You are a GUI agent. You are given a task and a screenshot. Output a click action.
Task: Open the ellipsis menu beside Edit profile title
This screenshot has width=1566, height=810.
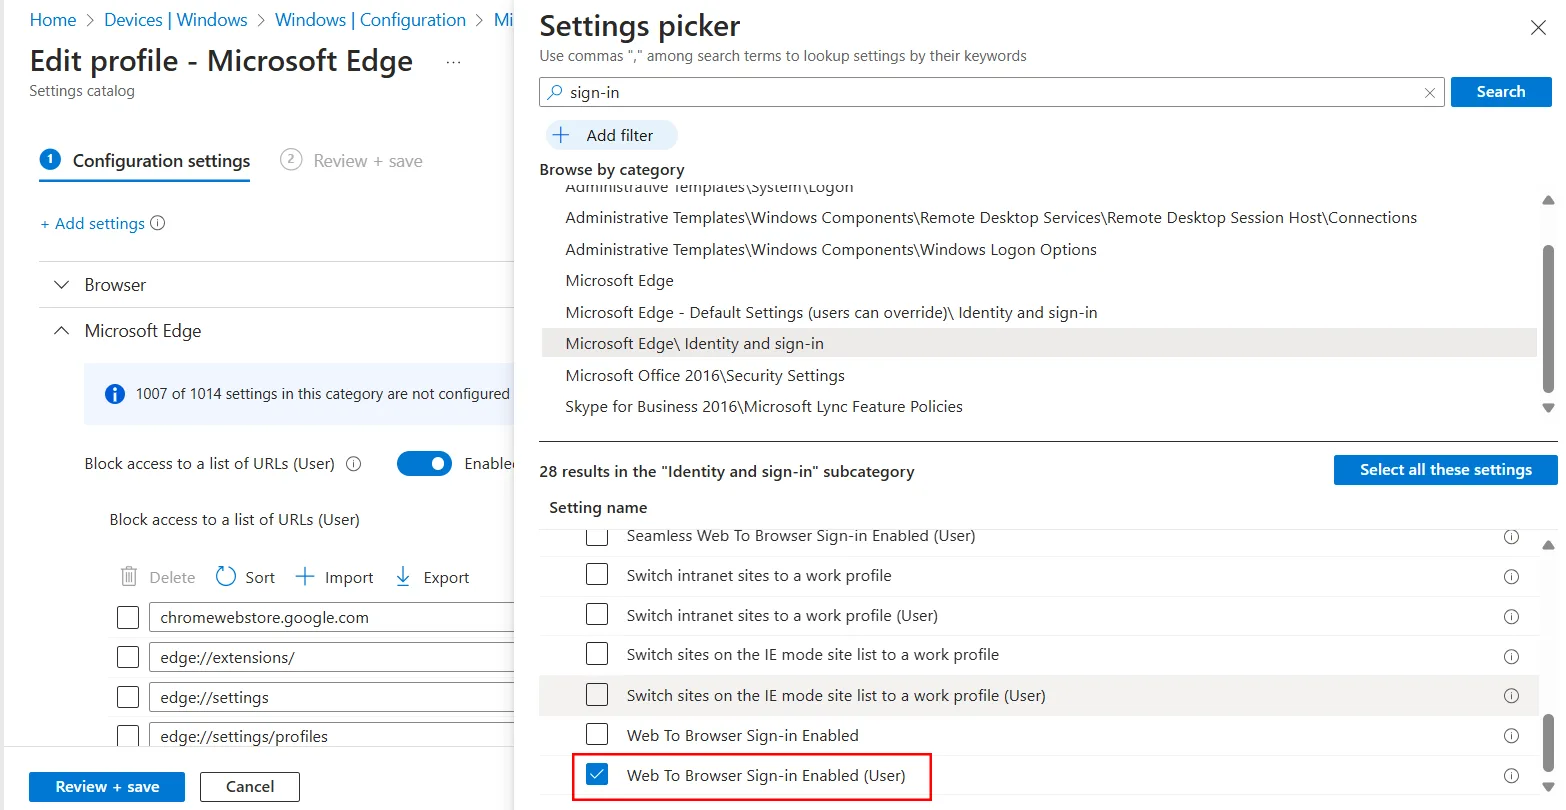point(453,62)
